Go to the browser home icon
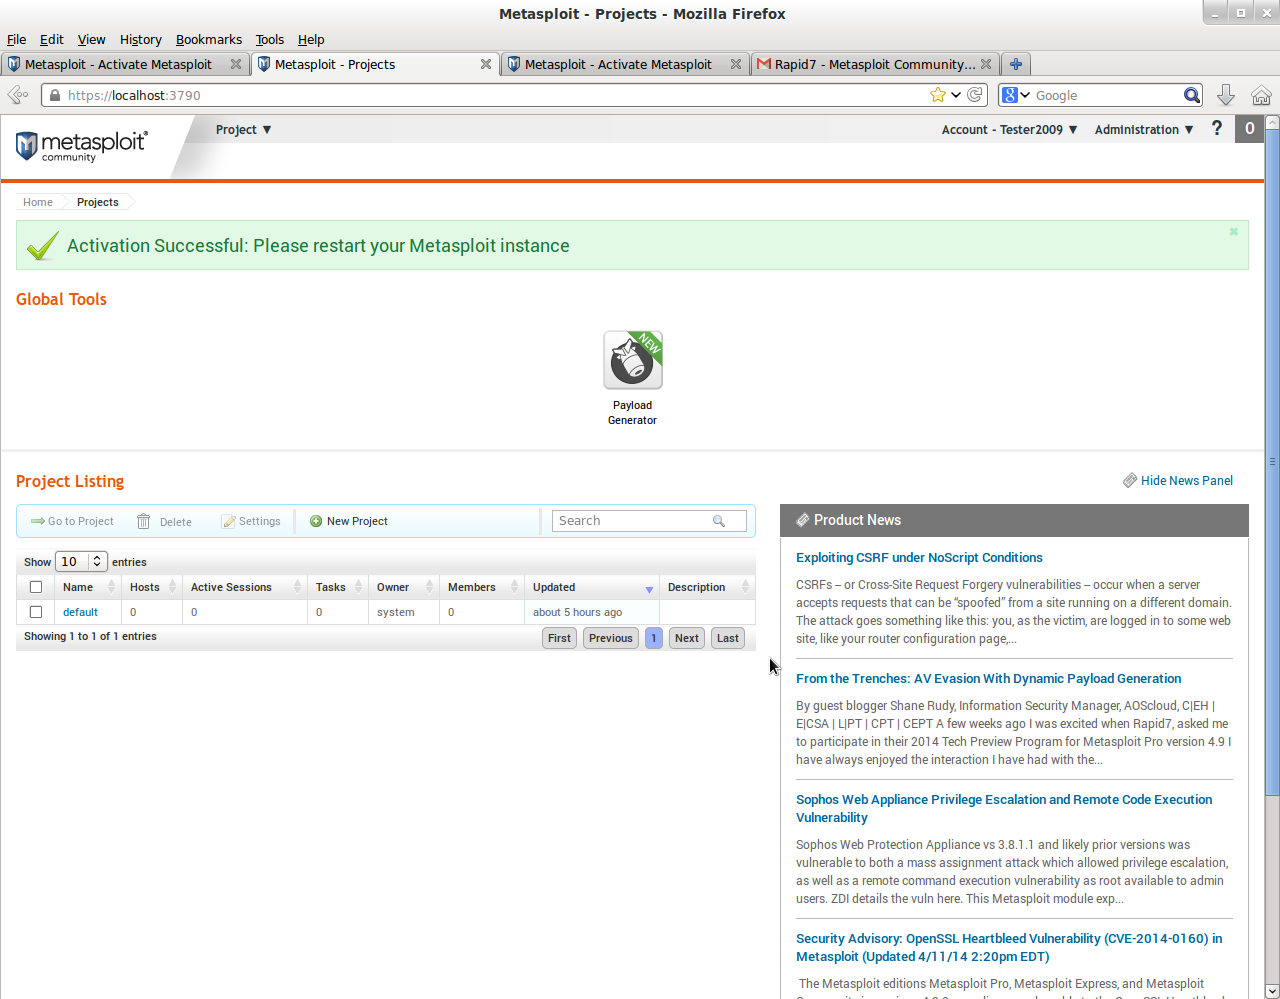Screen dimensions: 1280x999 (x=1261, y=95)
